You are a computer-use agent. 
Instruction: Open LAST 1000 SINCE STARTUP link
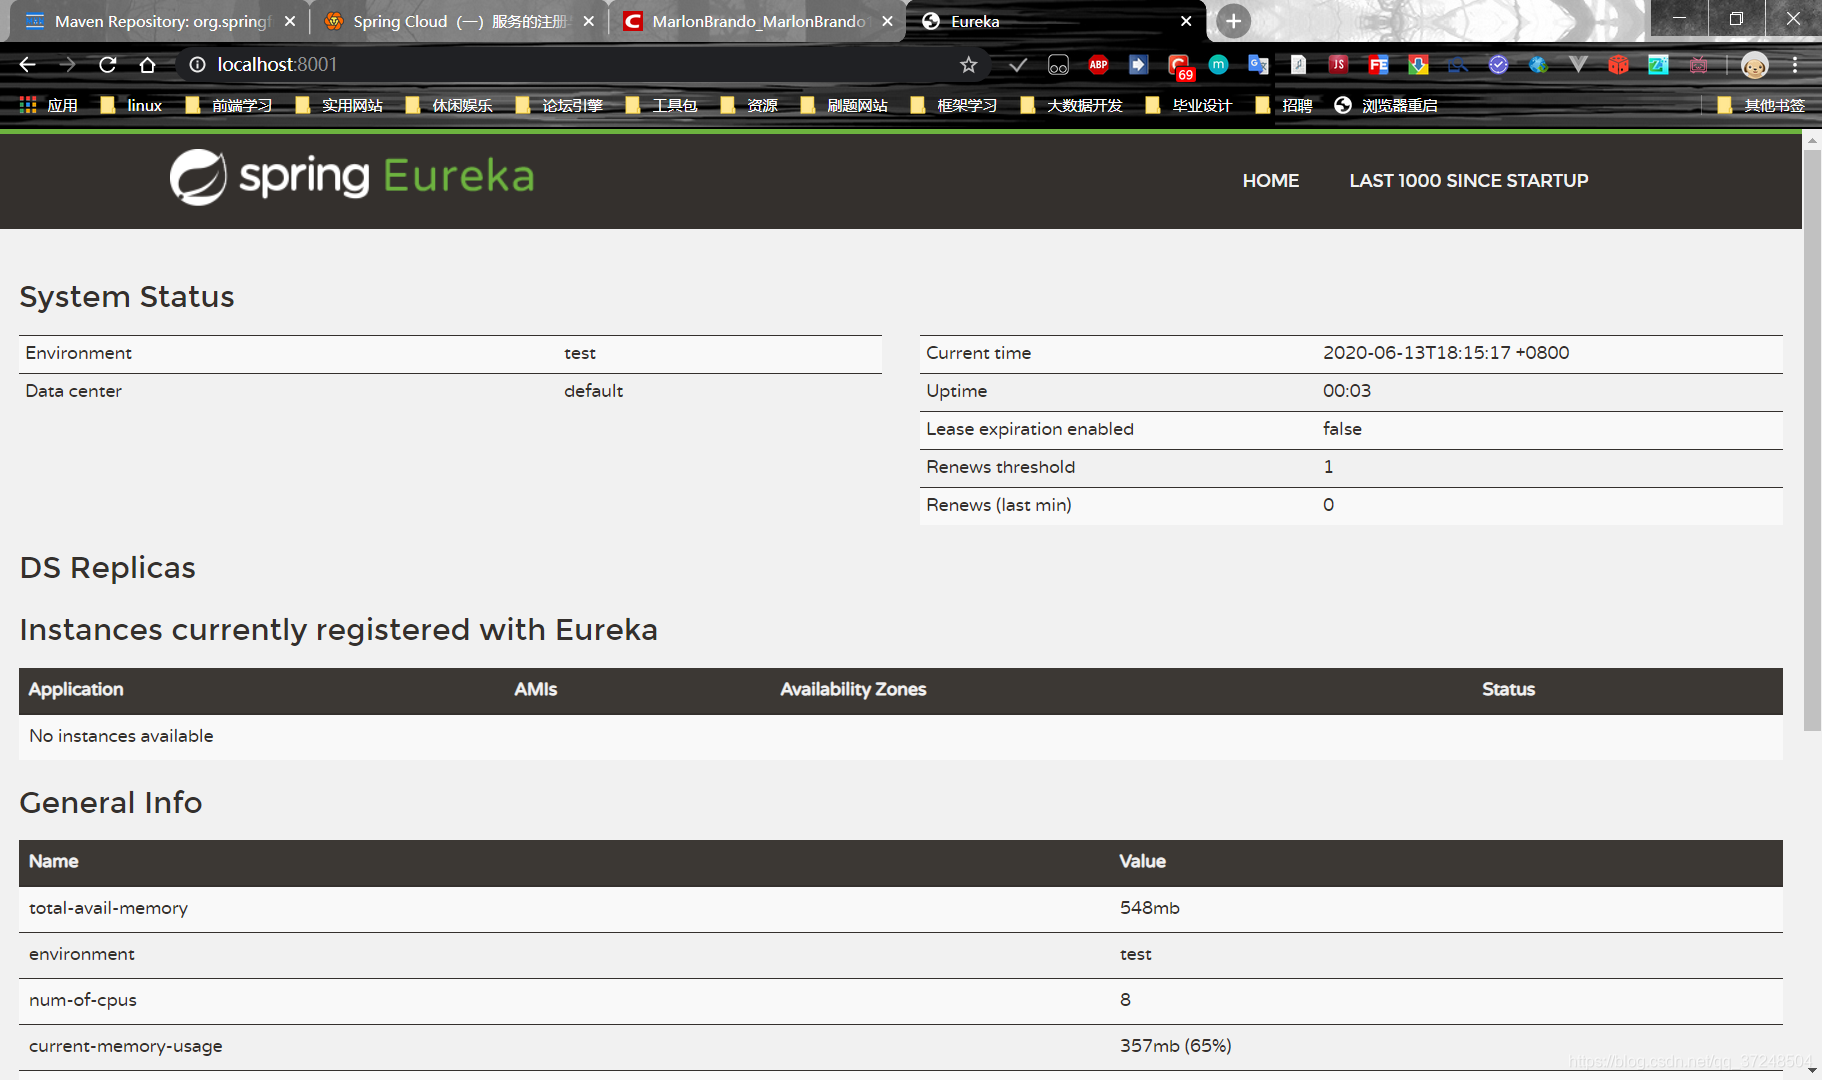click(x=1468, y=181)
